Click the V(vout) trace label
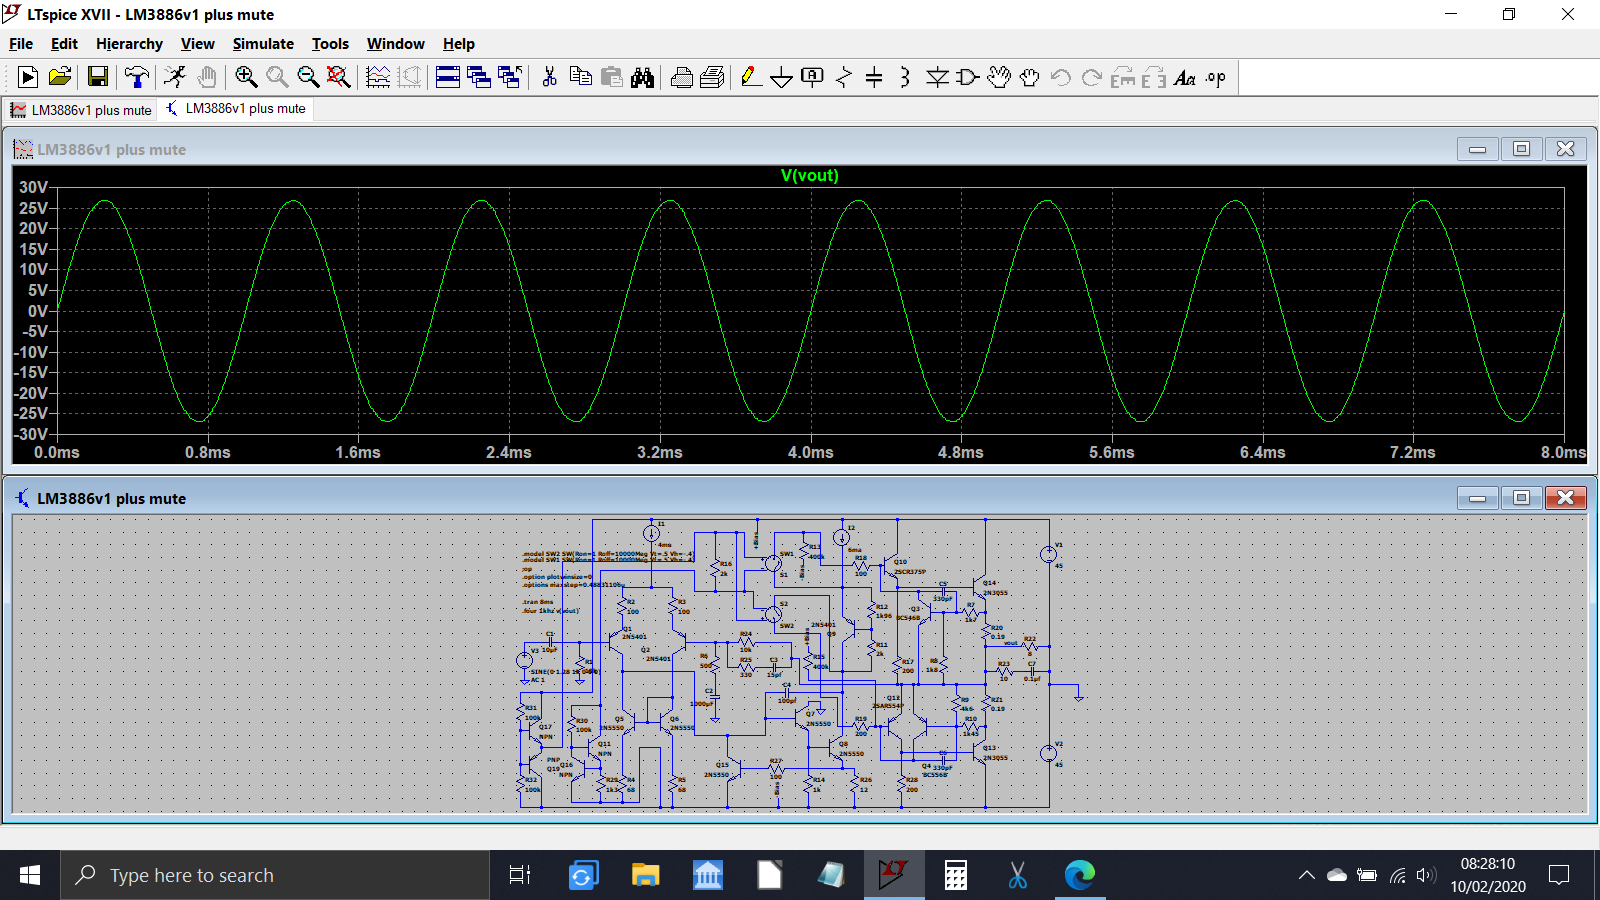Viewport: 1600px width, 900px height. point(809,176)
